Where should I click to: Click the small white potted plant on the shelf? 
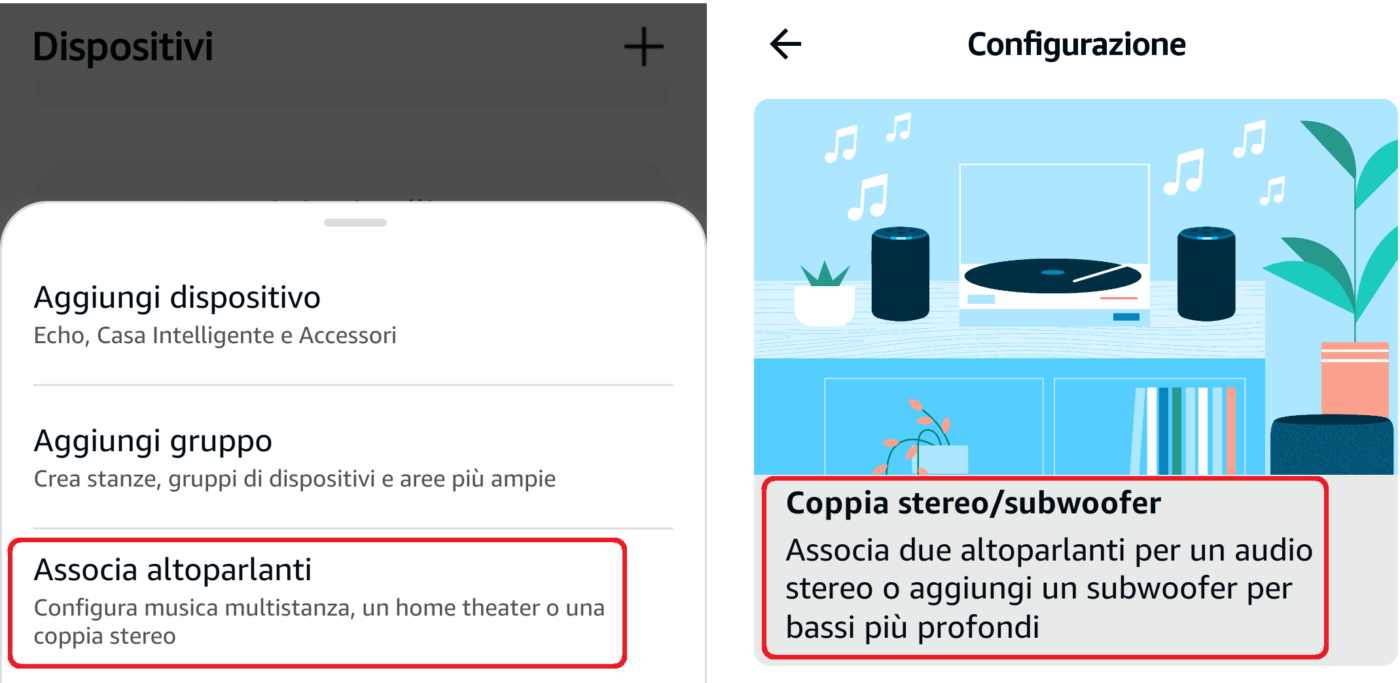(x=824, y=293)
